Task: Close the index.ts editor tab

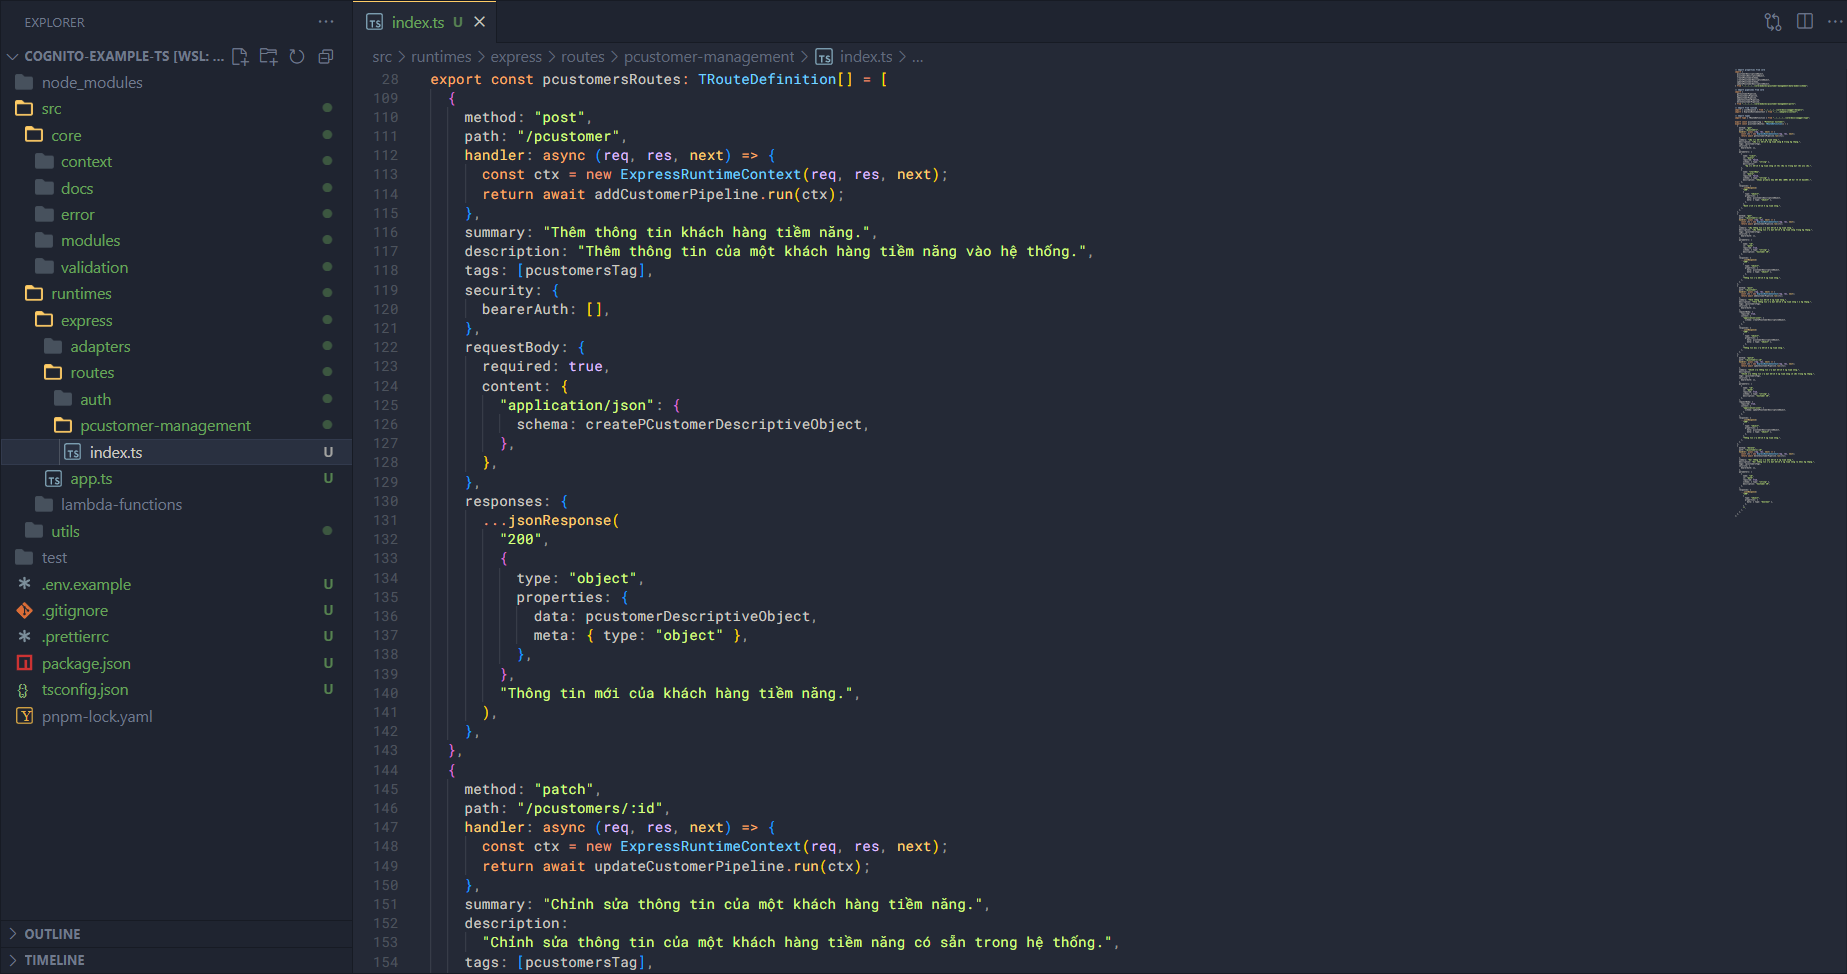Action: (x=480, y=22)
